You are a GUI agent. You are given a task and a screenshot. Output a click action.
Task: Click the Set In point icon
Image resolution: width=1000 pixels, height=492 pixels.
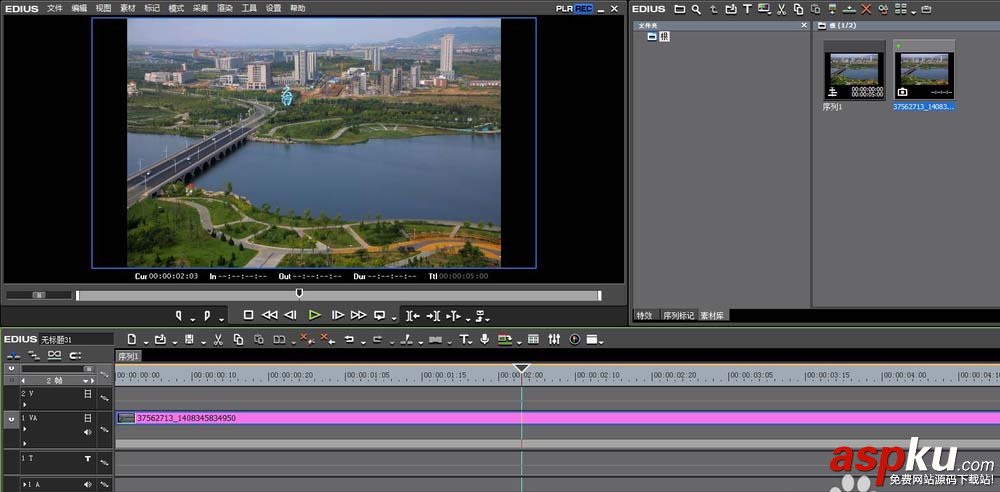(179, 314)
